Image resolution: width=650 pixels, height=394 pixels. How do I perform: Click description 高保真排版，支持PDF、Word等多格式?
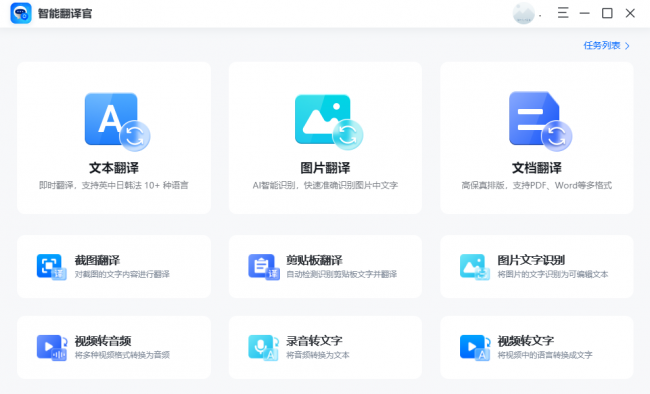click(x=537, y=185)
